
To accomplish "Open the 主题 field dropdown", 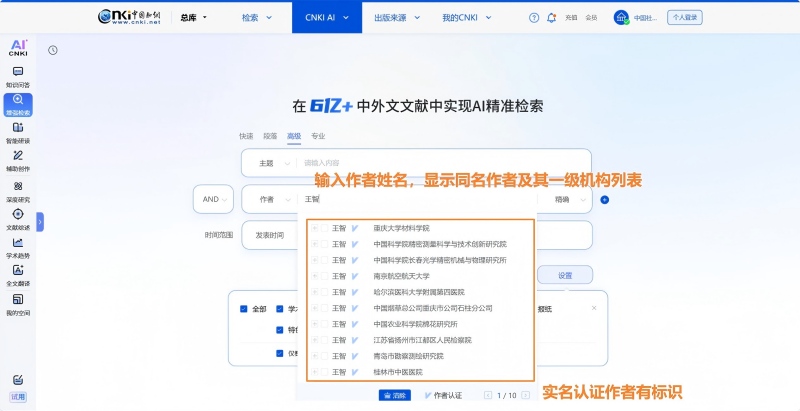I will (x=271, y=163).
